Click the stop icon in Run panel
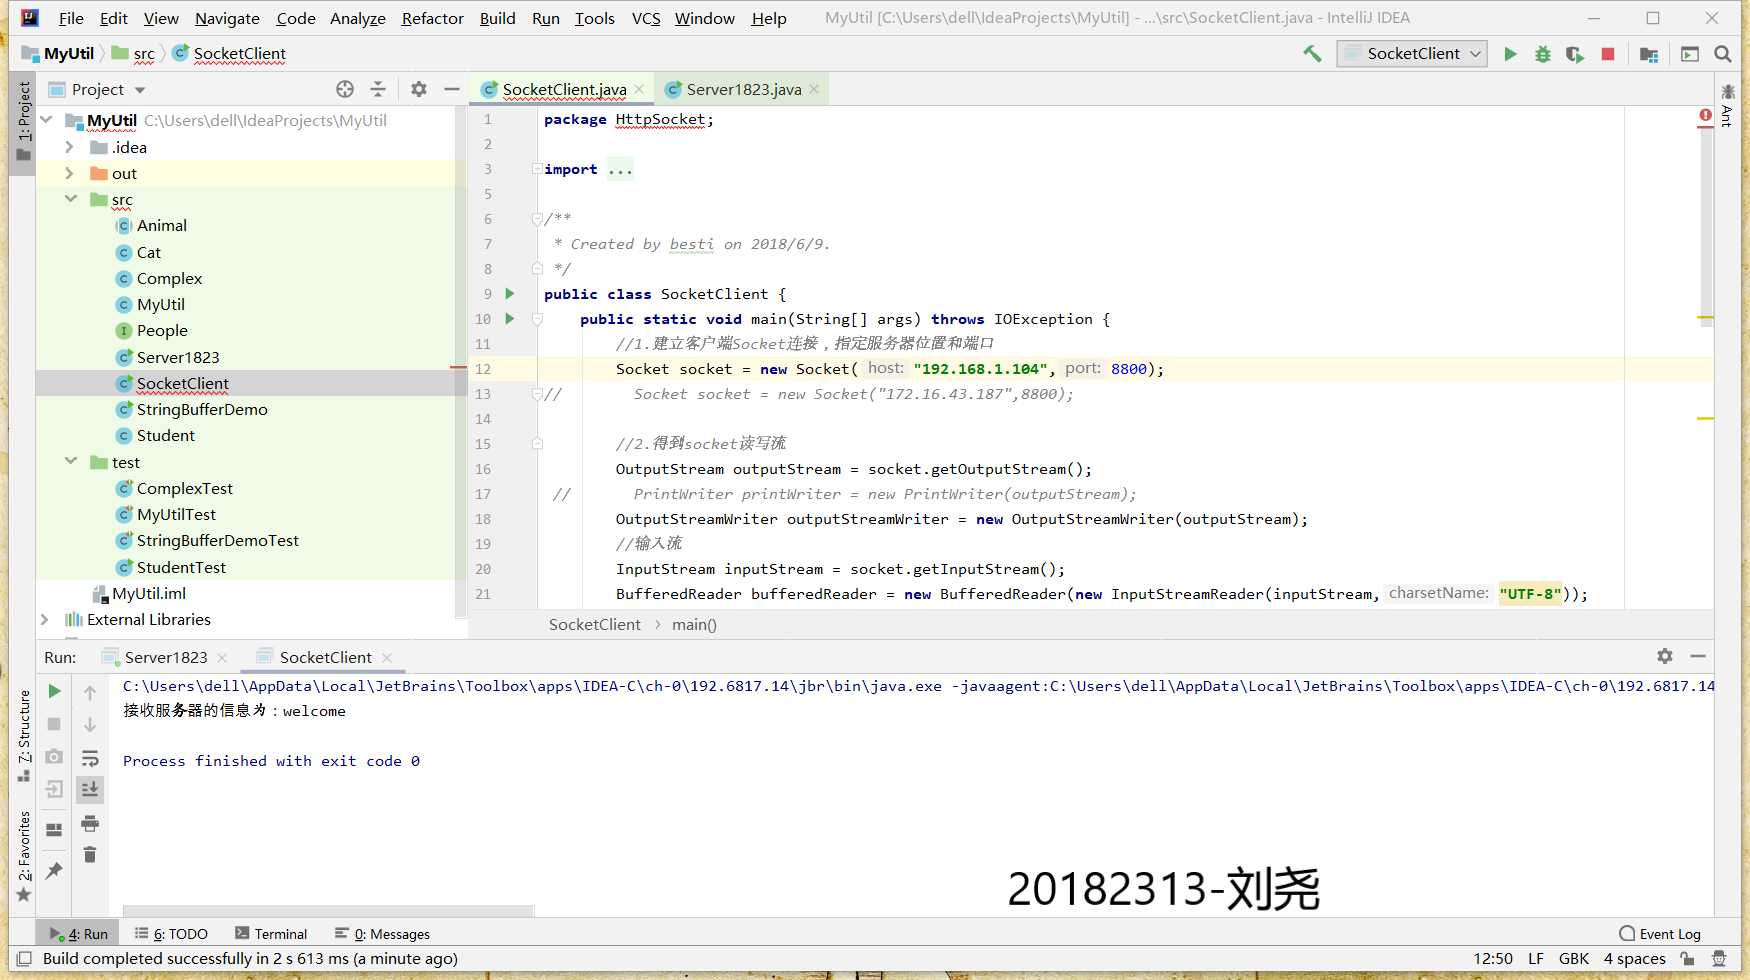The width and height of the screenshot is (1750, 980). (55, 724)
